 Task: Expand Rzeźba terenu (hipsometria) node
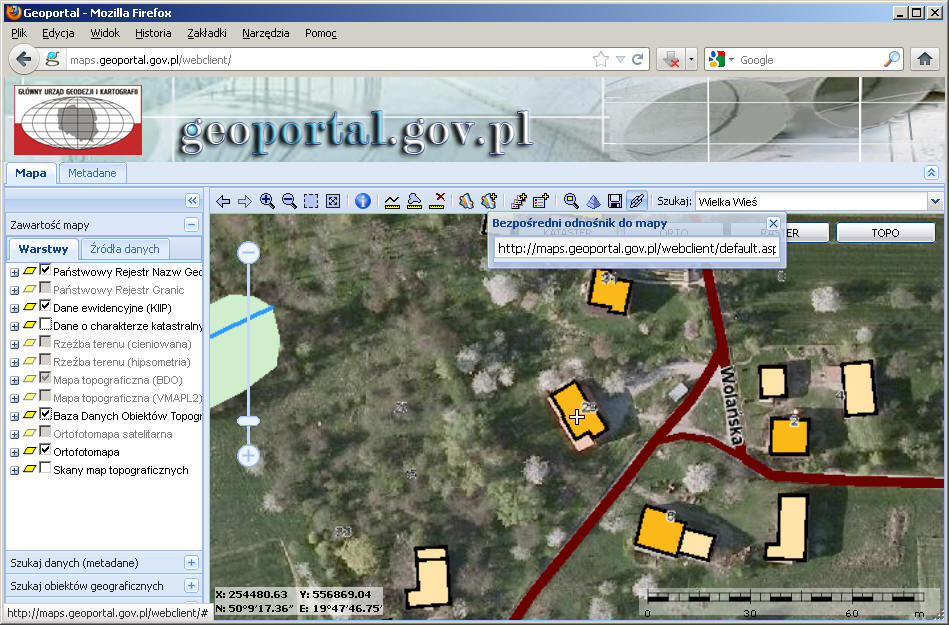[15, 362]
